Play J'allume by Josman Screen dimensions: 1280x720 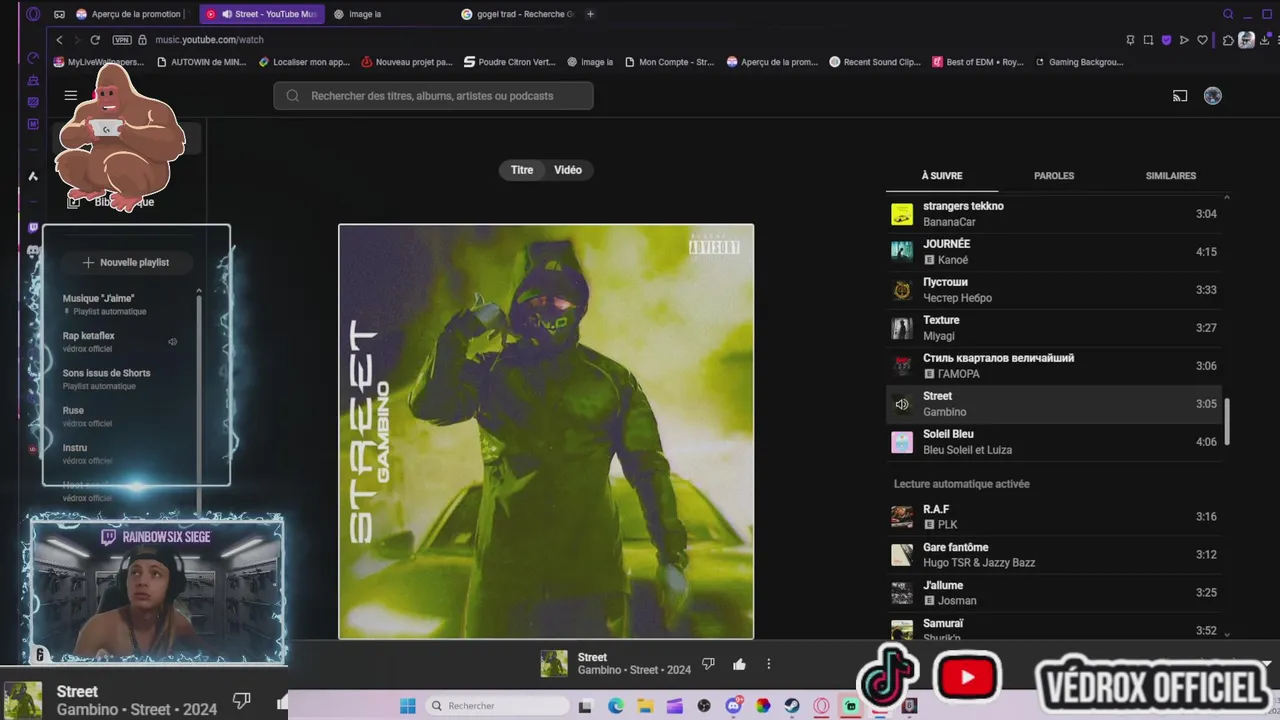(1054, 593)
